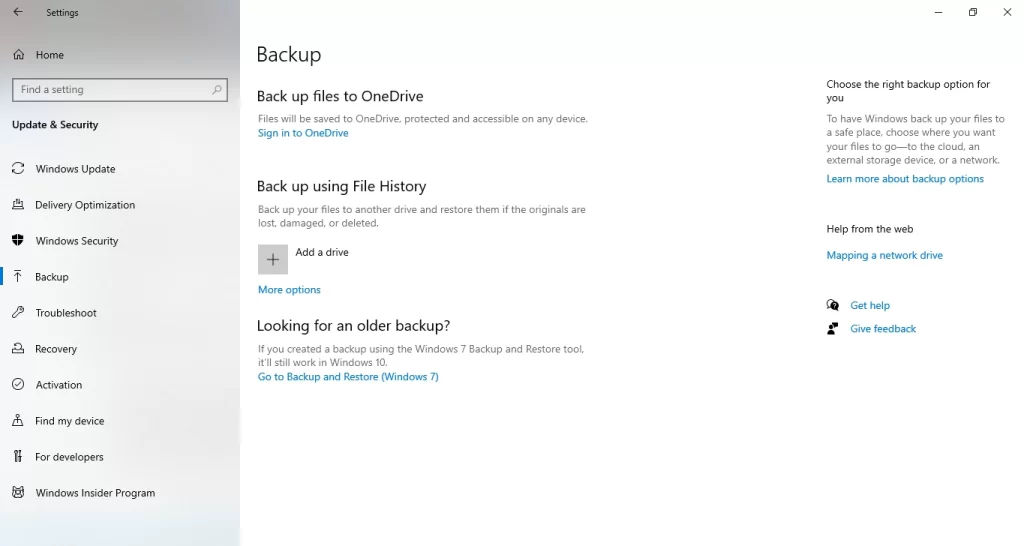Focus the Find a setting search box
Image resolution: width=1024 pixels, height=546 pixels.
pyautogui.click(x=110, y=90)
